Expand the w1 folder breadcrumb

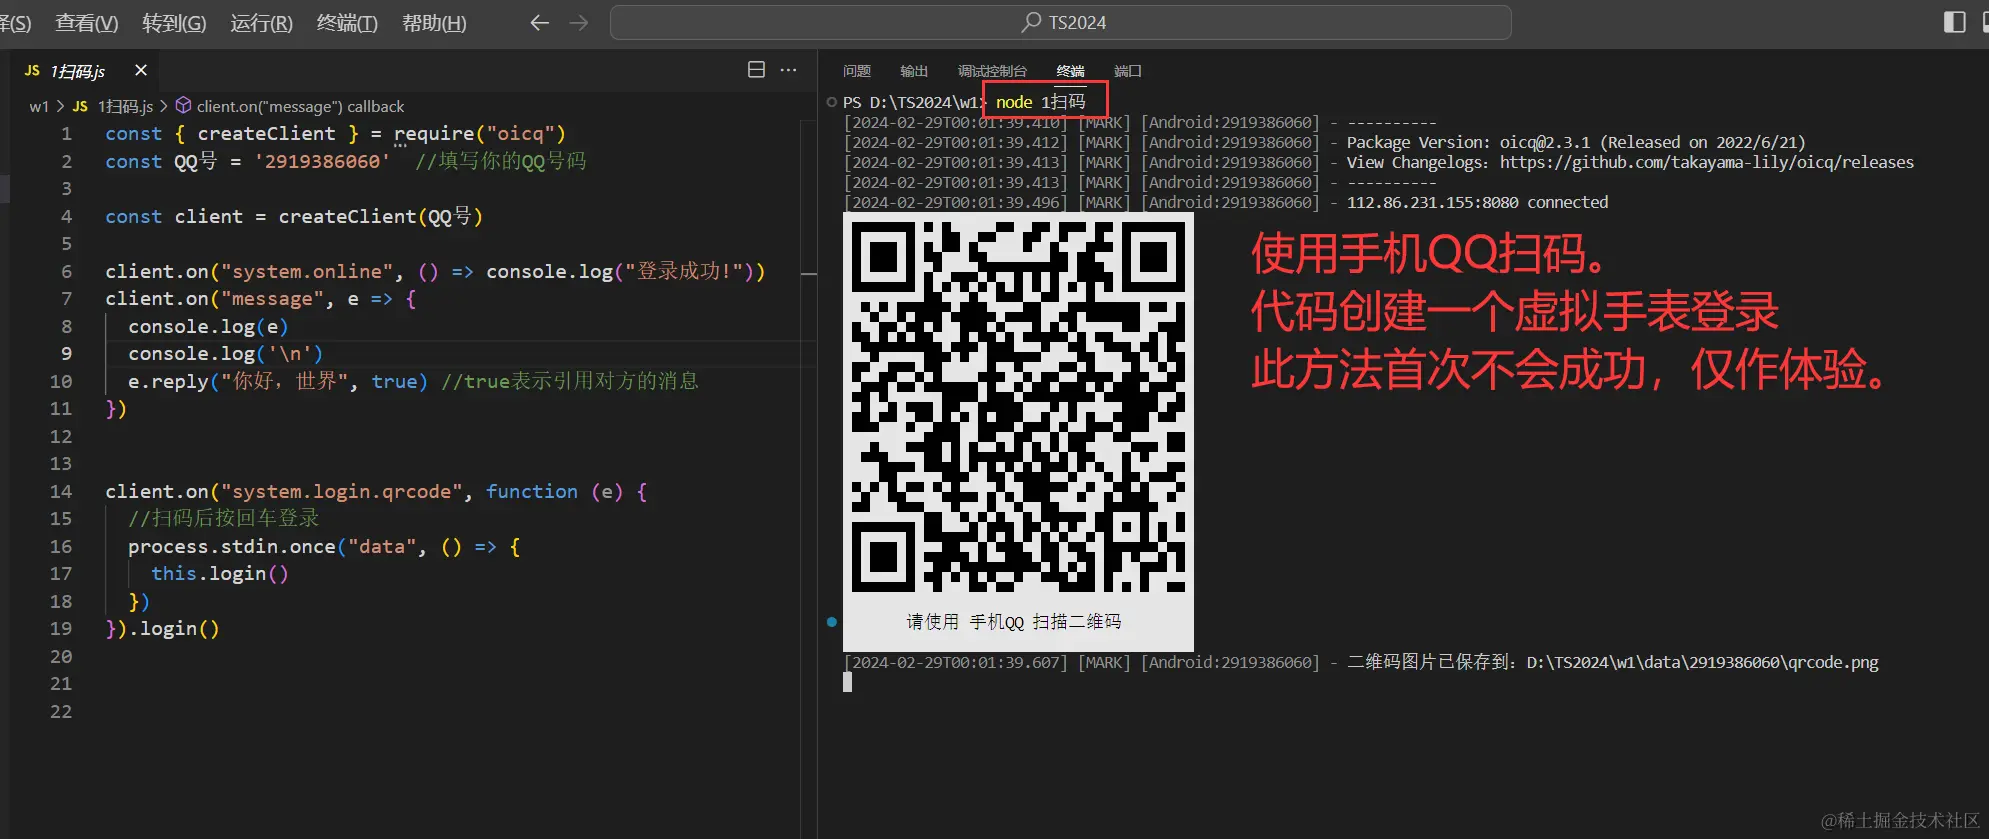pos(39,106)
